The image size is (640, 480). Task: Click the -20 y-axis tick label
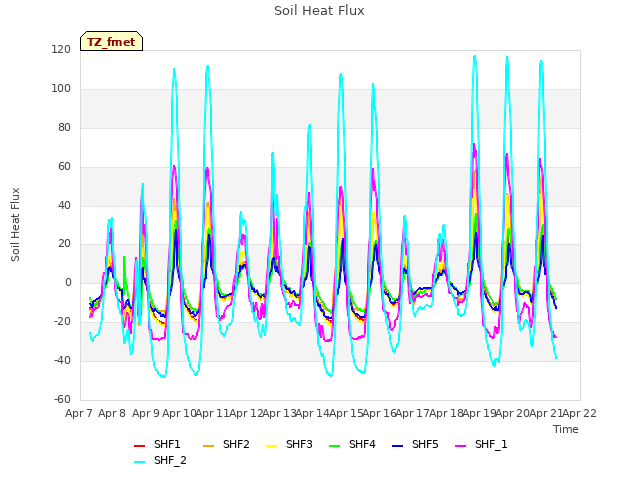coord(62,322)
